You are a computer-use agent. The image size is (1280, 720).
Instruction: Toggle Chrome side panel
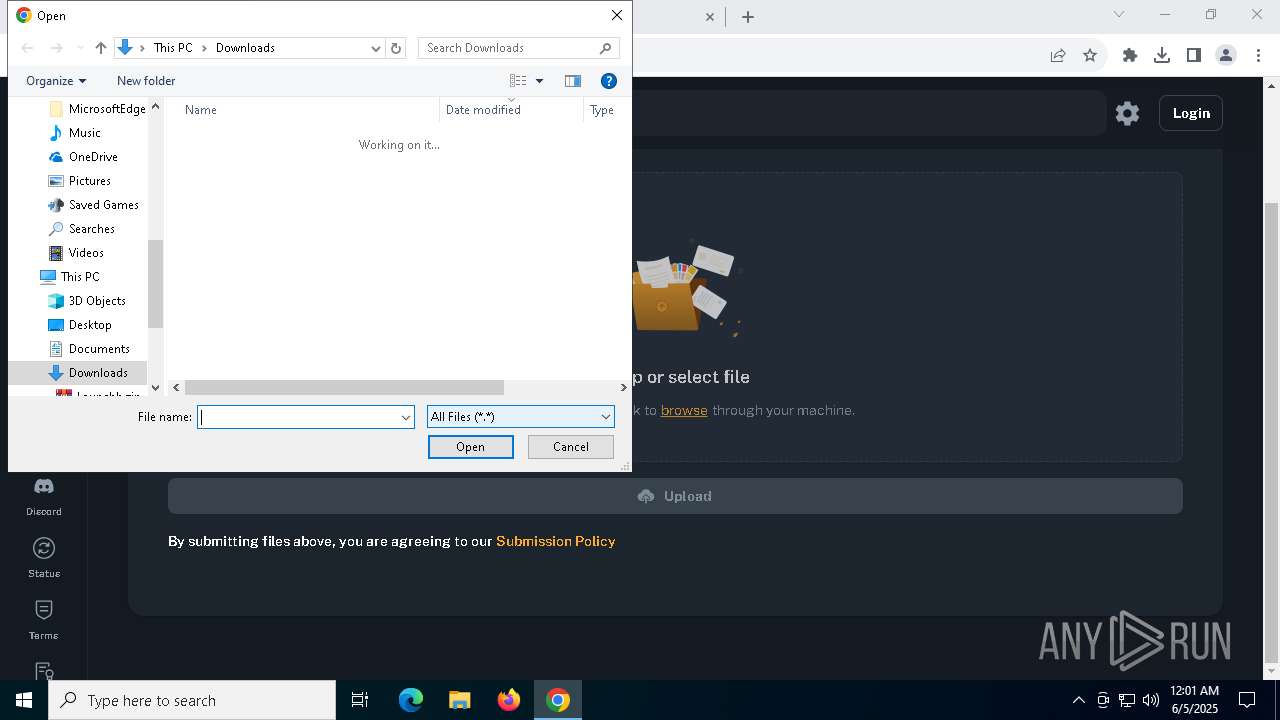coord(1194,55)
